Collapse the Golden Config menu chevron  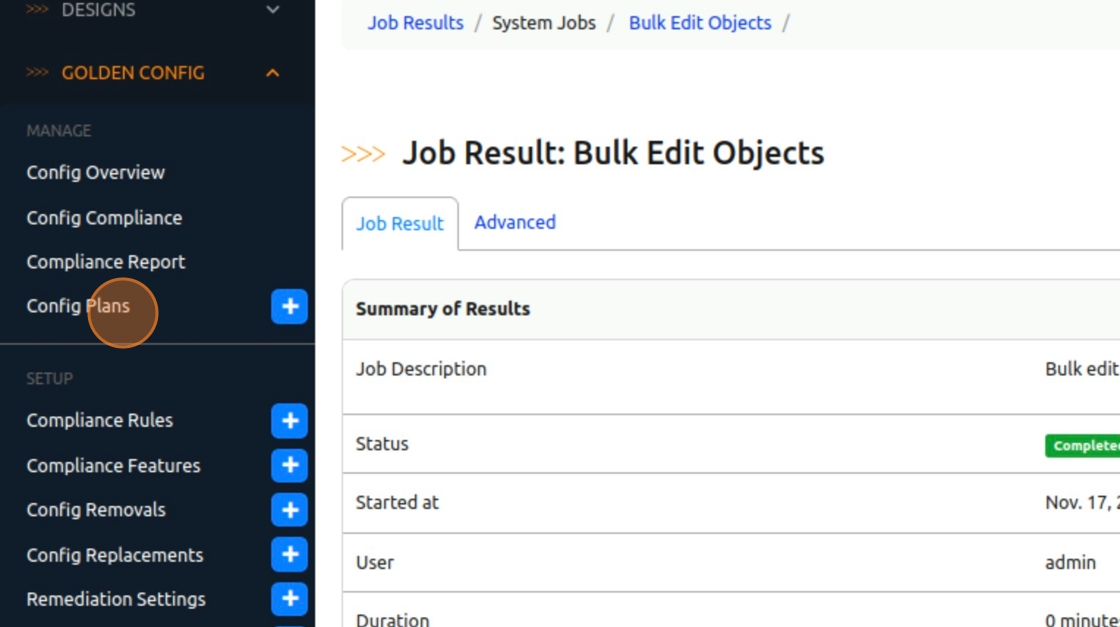tap(273, 73)
